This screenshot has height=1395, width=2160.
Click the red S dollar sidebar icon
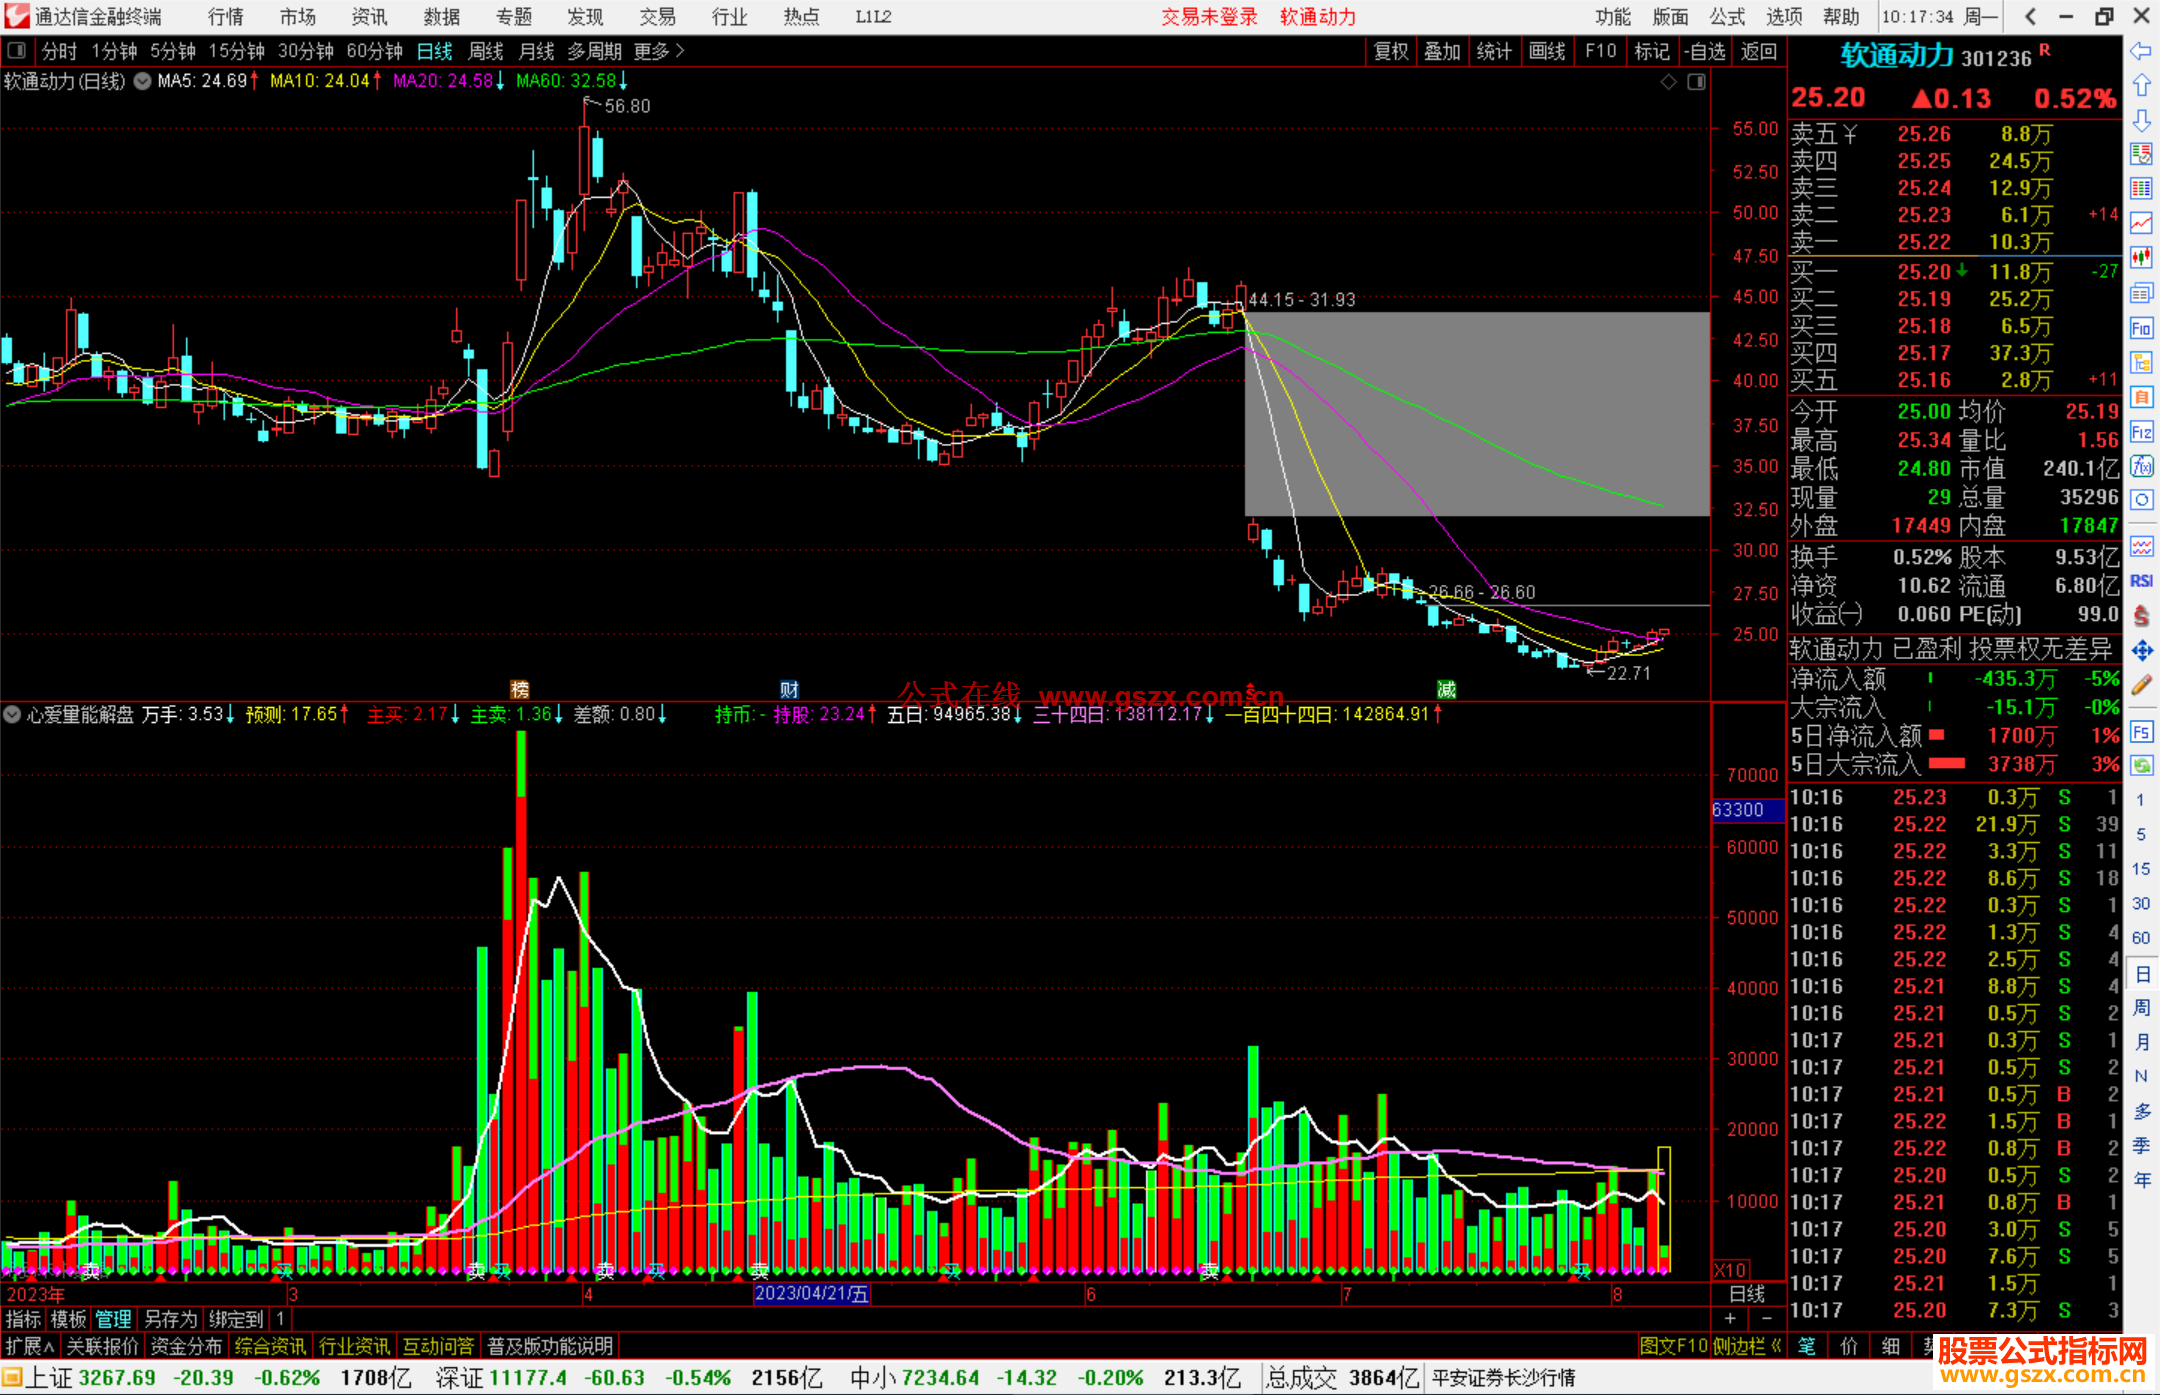tap(2141, 616)
